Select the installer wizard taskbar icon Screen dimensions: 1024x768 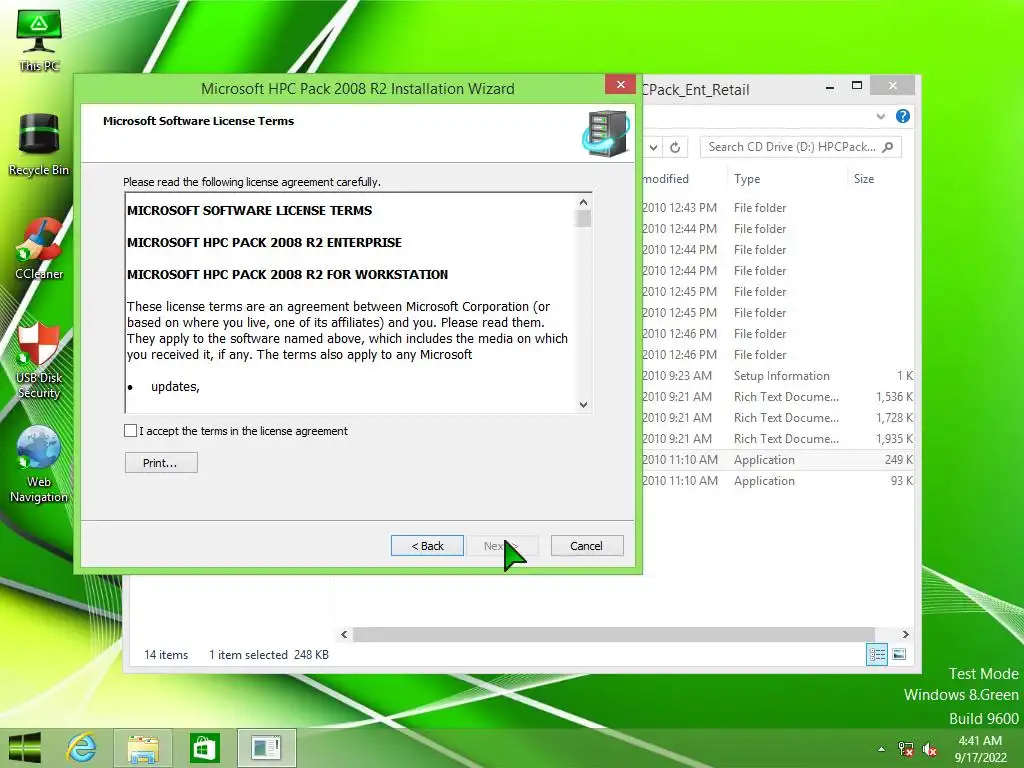pyautogui.click(x=266, y=748)
